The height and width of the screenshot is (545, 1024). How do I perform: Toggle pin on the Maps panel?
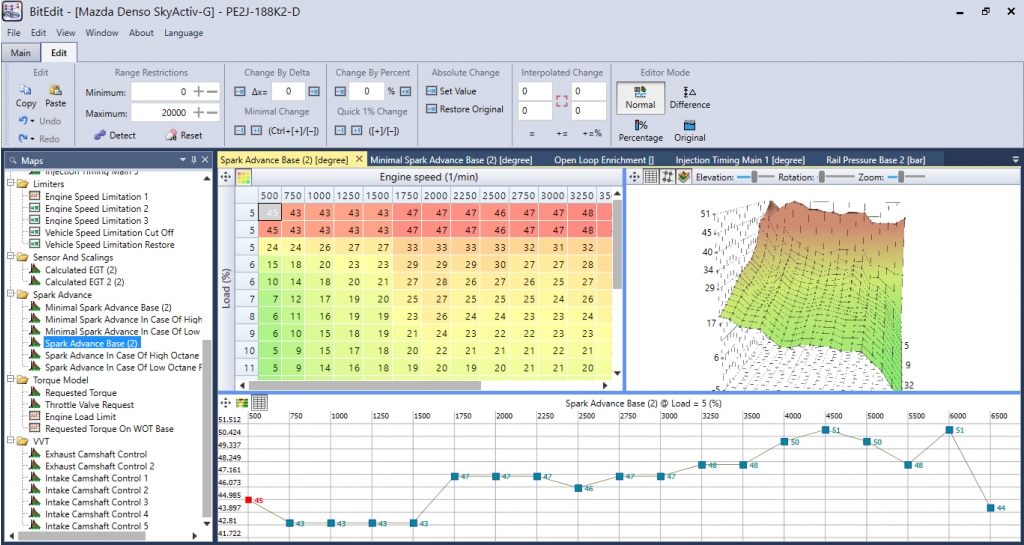(x=194, y=160)
